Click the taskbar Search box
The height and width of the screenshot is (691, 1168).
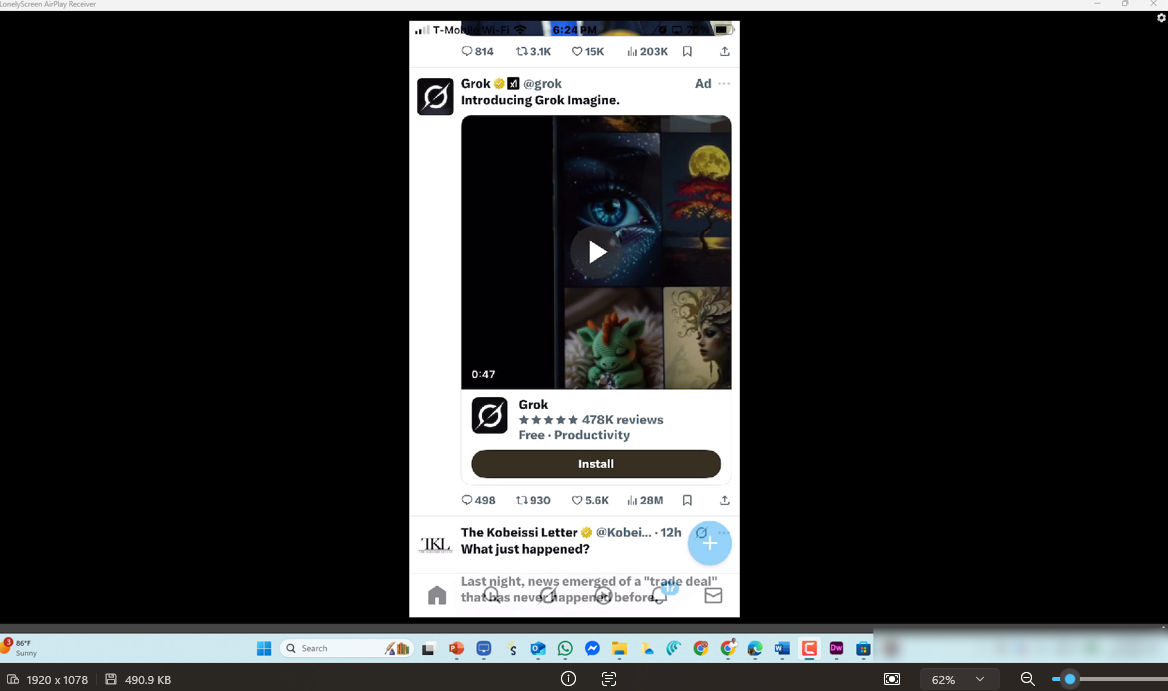(x=347, y=649)
